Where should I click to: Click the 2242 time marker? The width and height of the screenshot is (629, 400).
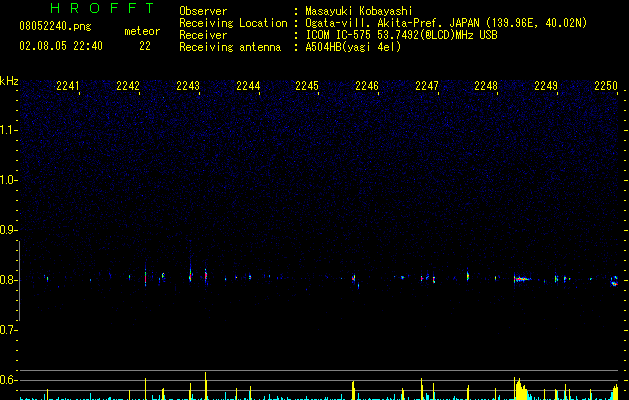[128, 86]
